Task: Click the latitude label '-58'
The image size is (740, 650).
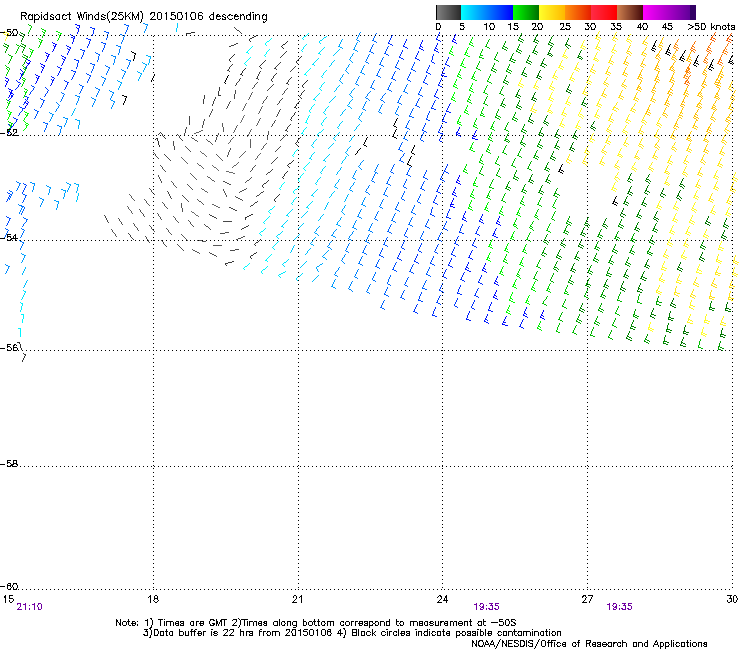Action: (x=9, y=464)
